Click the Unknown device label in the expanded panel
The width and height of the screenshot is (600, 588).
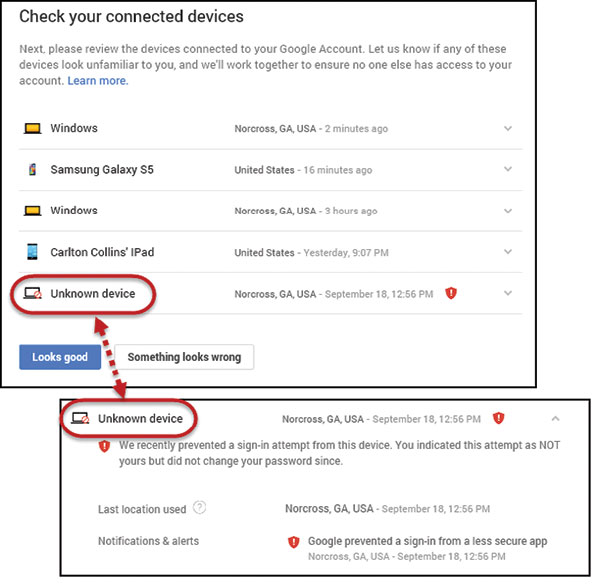[x=139, y=418]
